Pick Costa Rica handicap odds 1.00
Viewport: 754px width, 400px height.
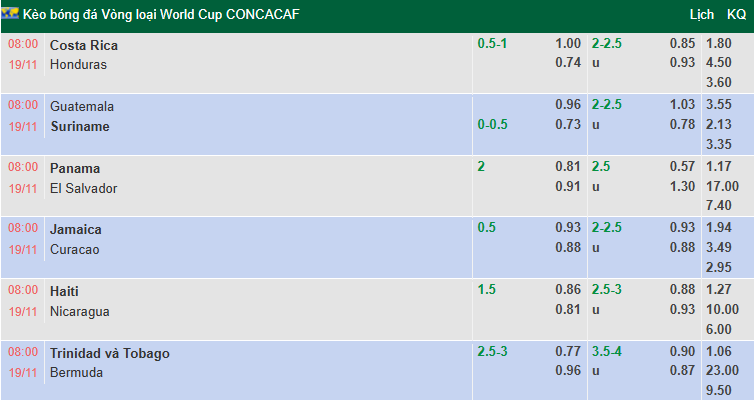tap(568, 43)
